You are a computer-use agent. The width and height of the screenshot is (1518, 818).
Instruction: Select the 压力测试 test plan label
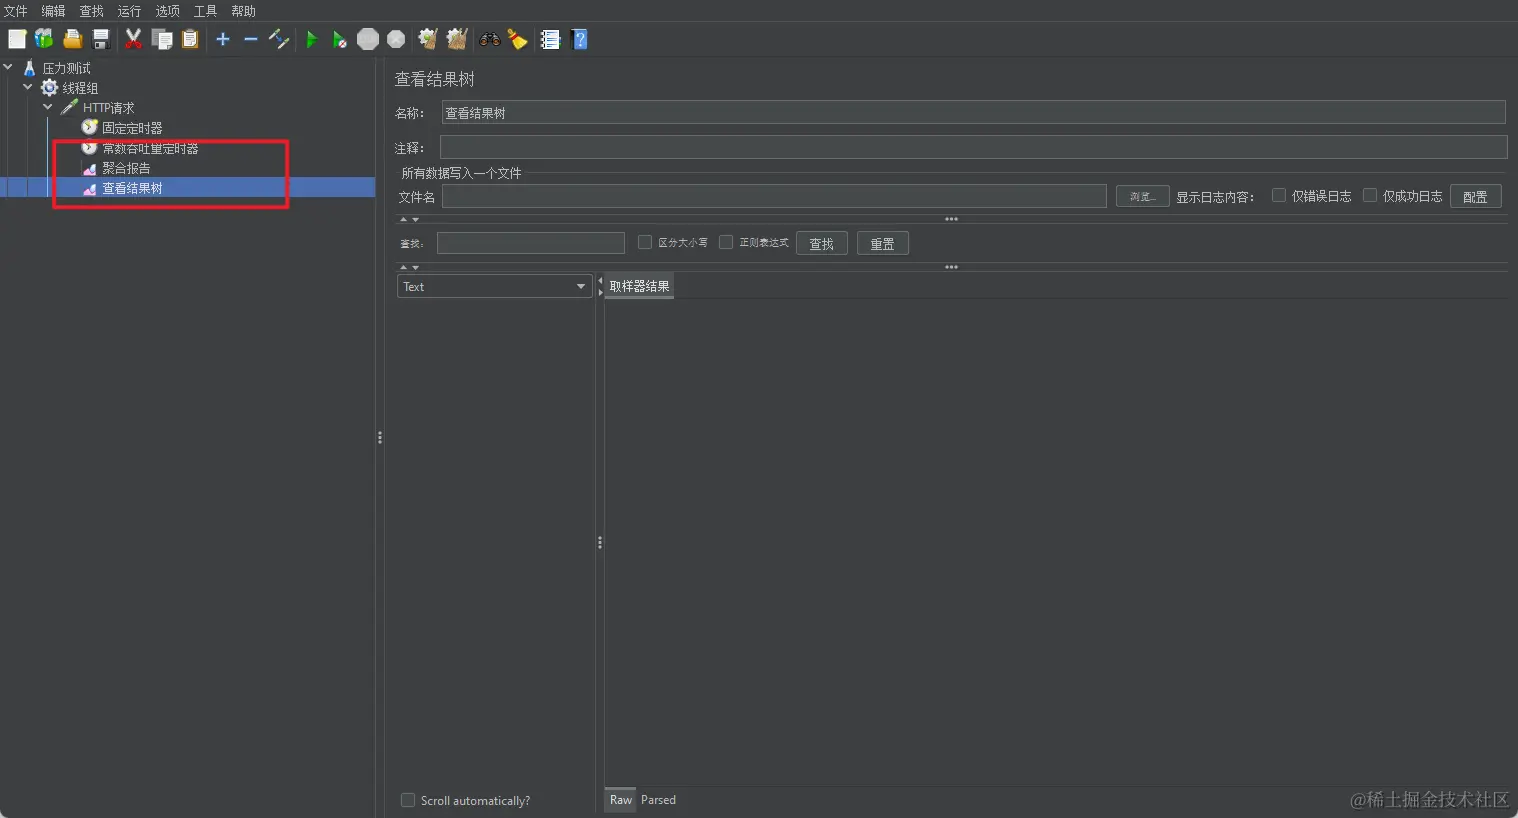(x=66, y=68)
